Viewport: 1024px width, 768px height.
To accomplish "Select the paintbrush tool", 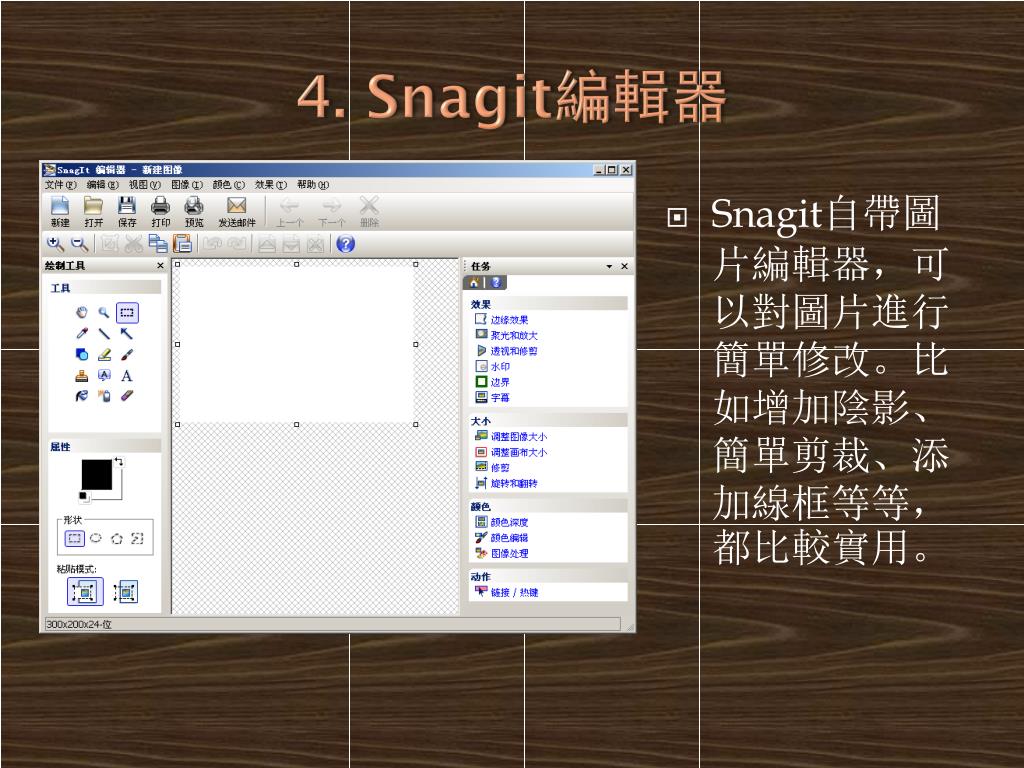I will tap(127, 355).
